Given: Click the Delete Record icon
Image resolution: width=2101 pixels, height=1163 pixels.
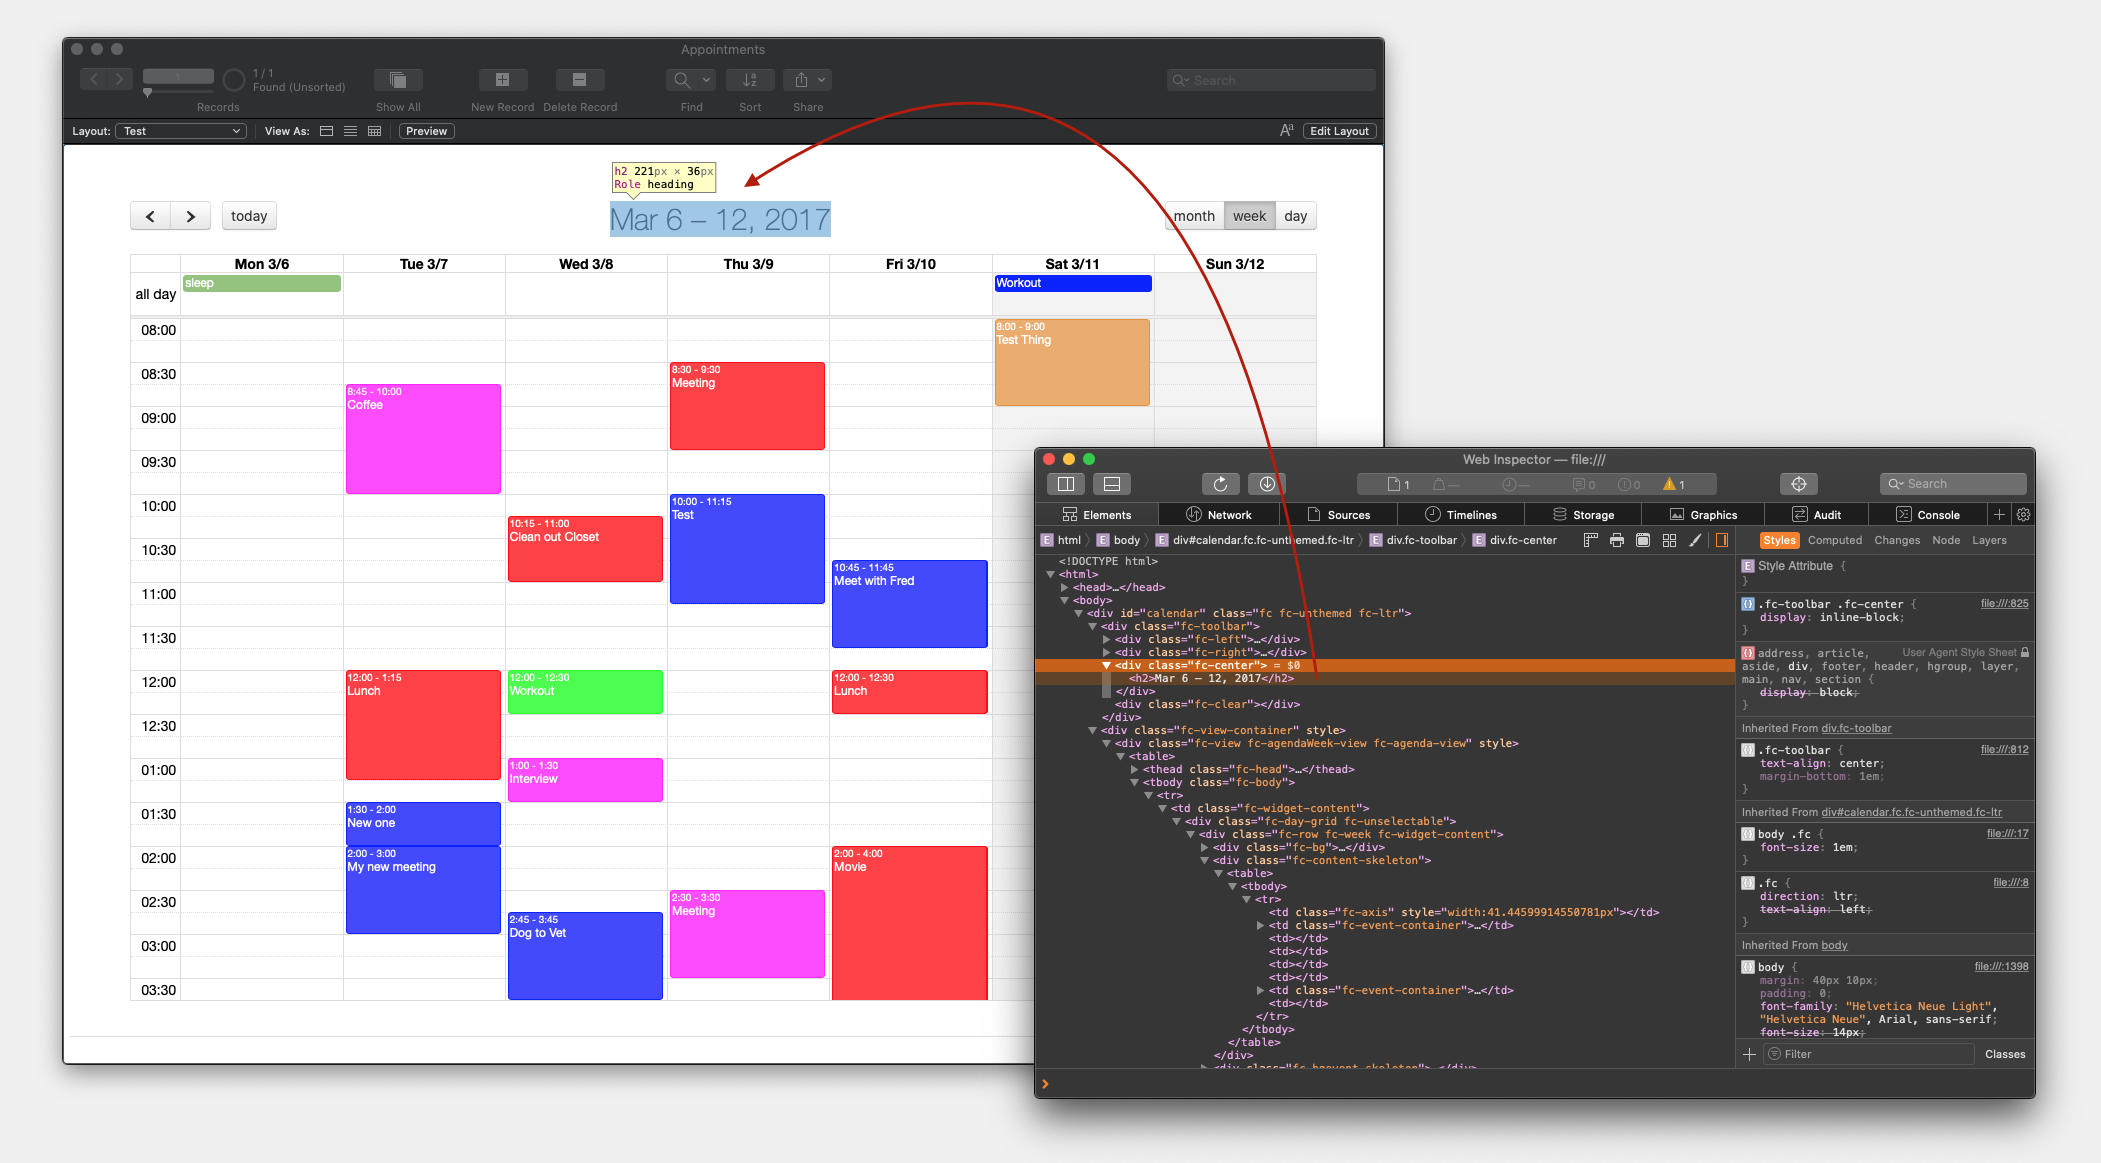Looking at the screenshot, I should point(580,80).
